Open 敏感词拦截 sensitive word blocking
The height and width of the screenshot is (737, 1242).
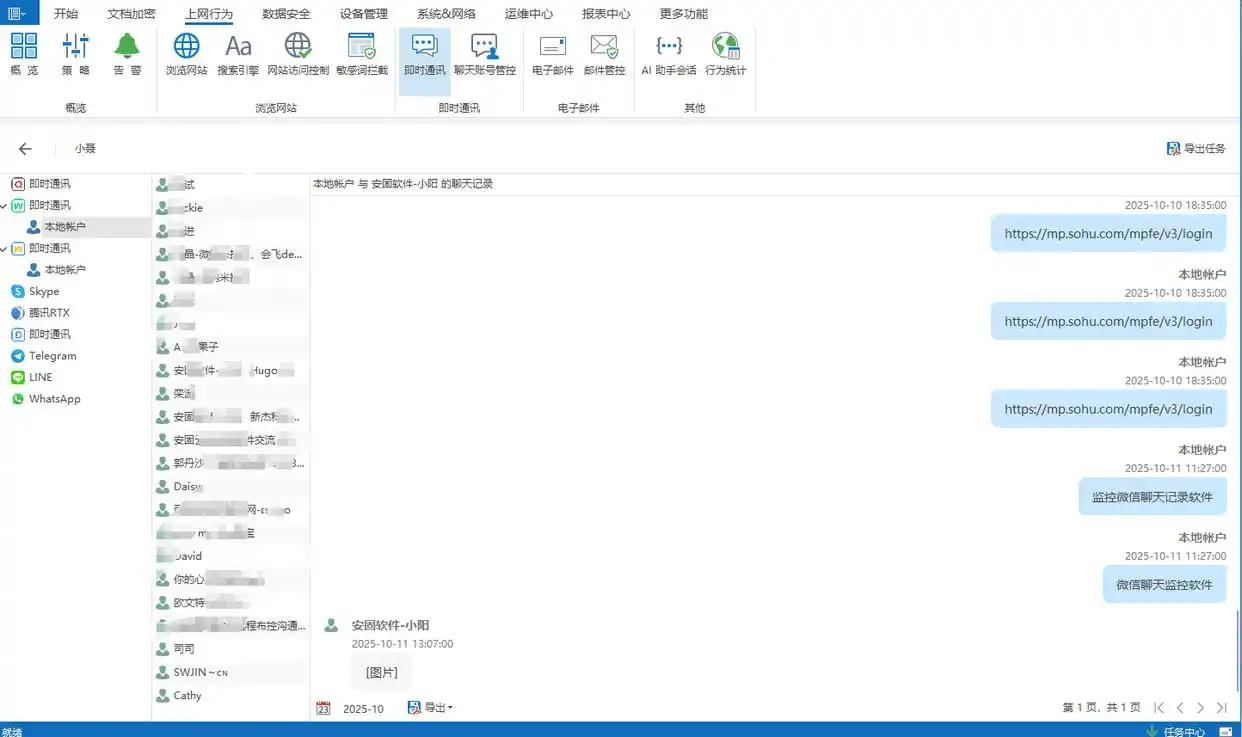361,54
